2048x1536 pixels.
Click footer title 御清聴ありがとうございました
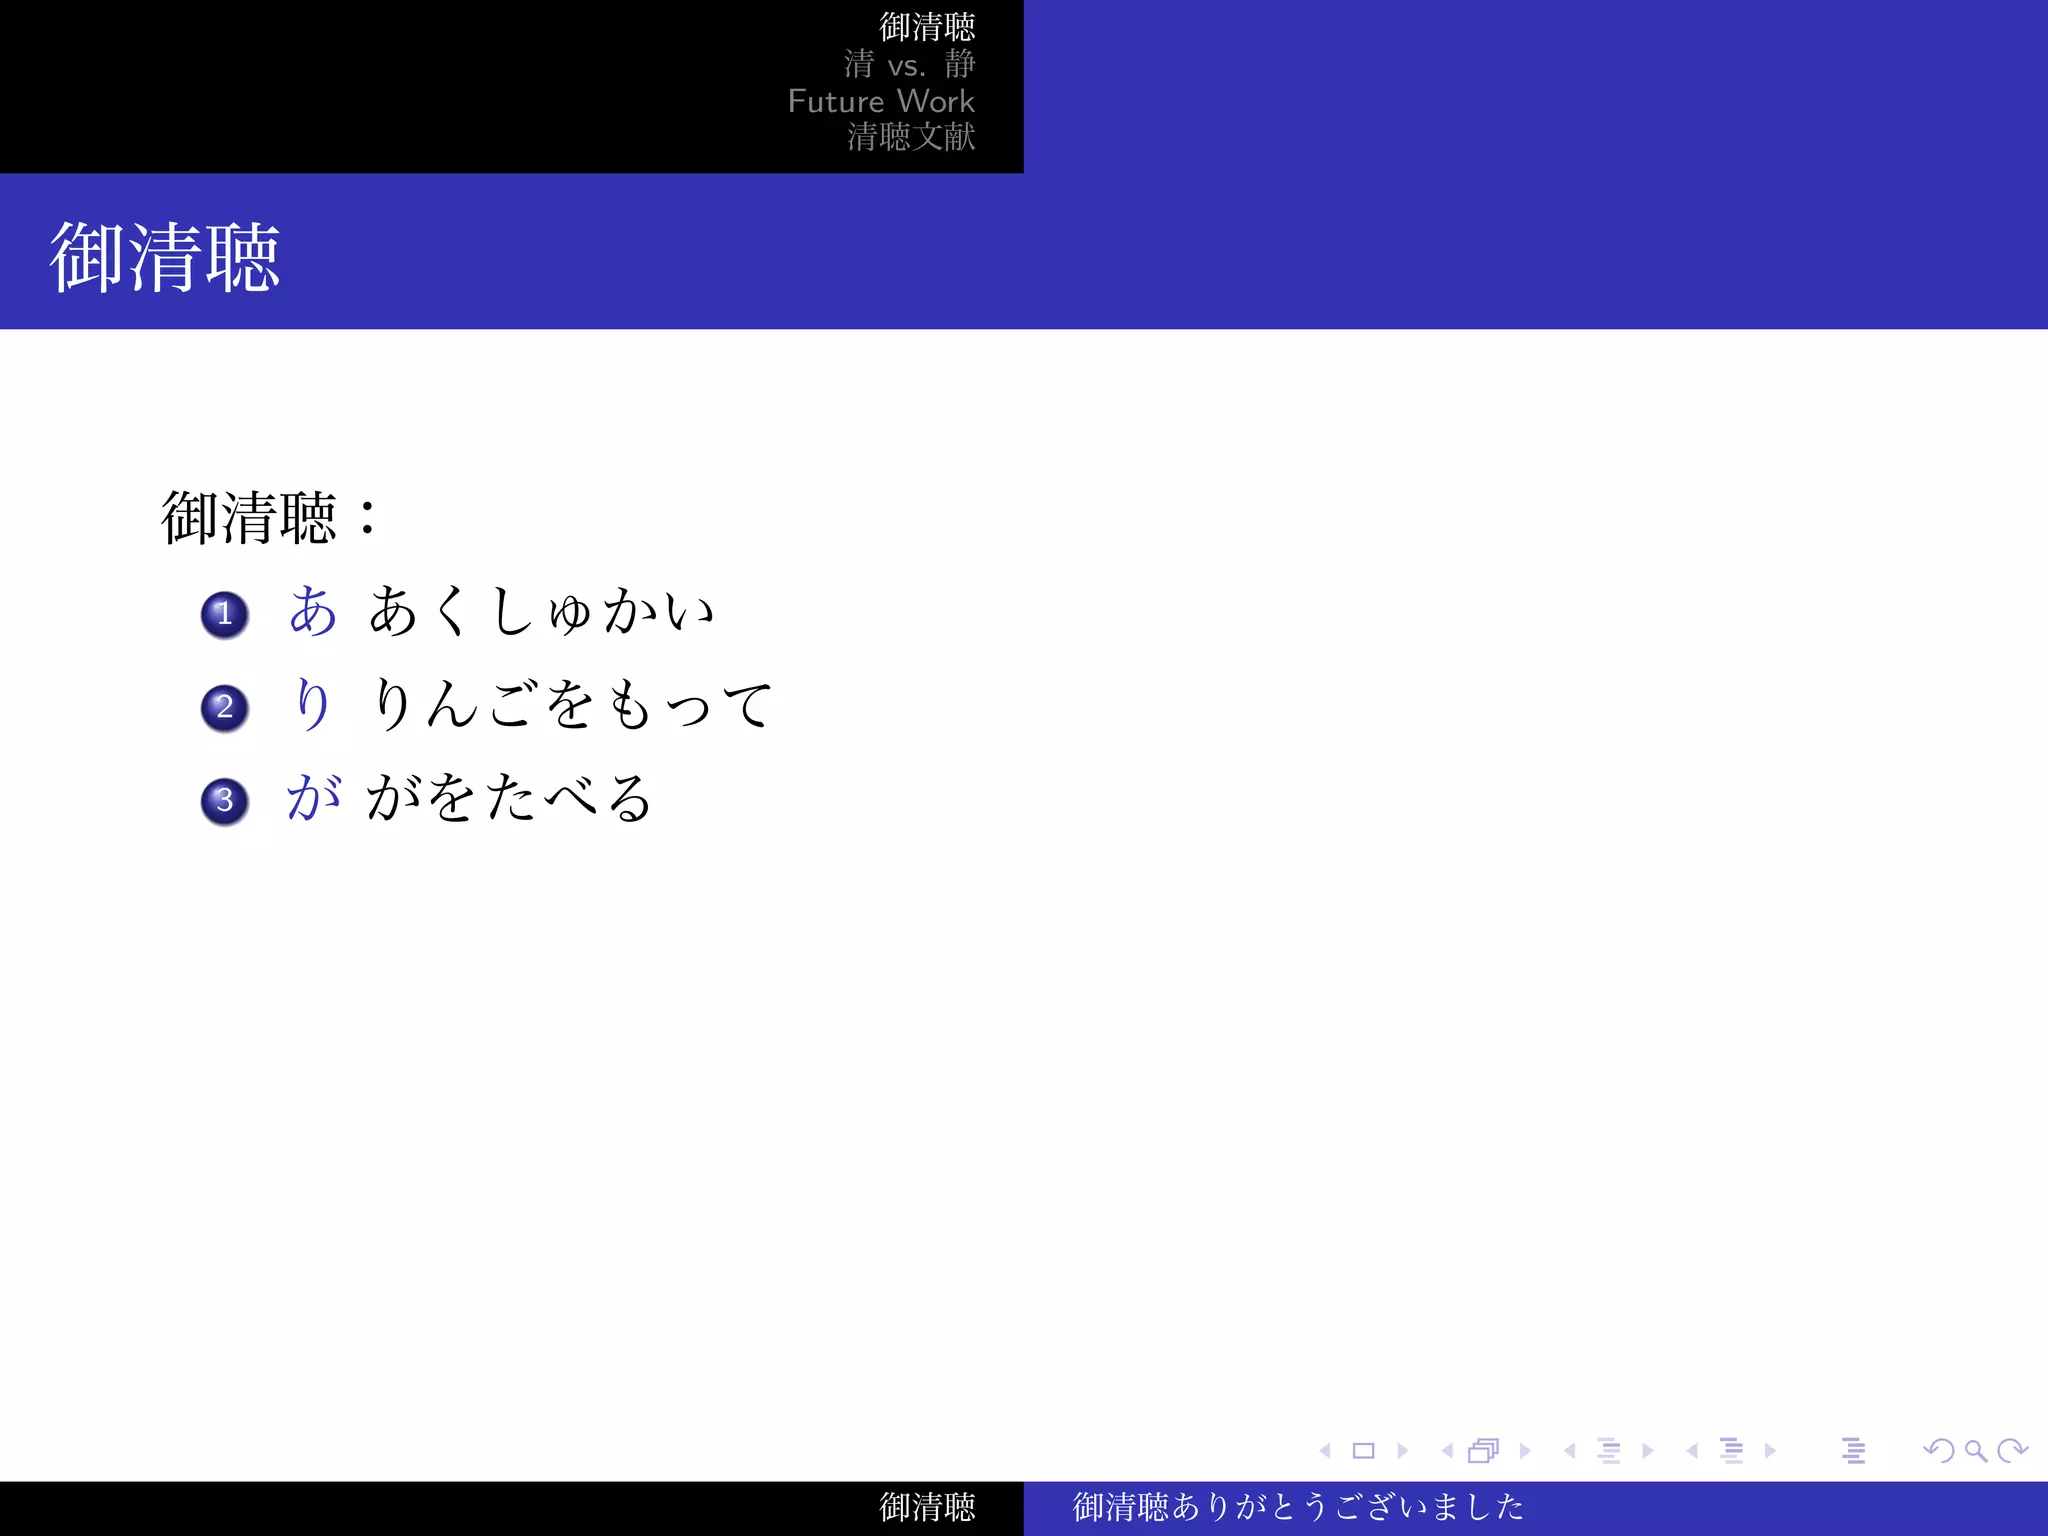[1298, 1507]
